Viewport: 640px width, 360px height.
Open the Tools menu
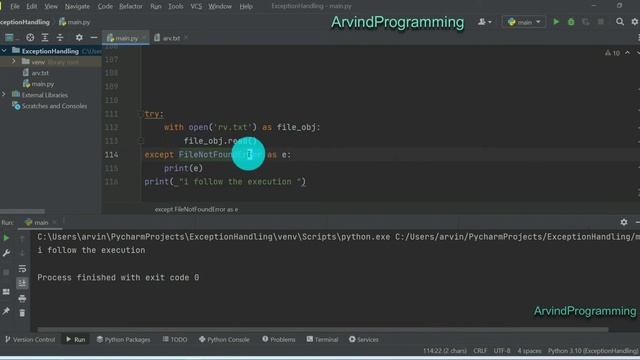(176, 6)
